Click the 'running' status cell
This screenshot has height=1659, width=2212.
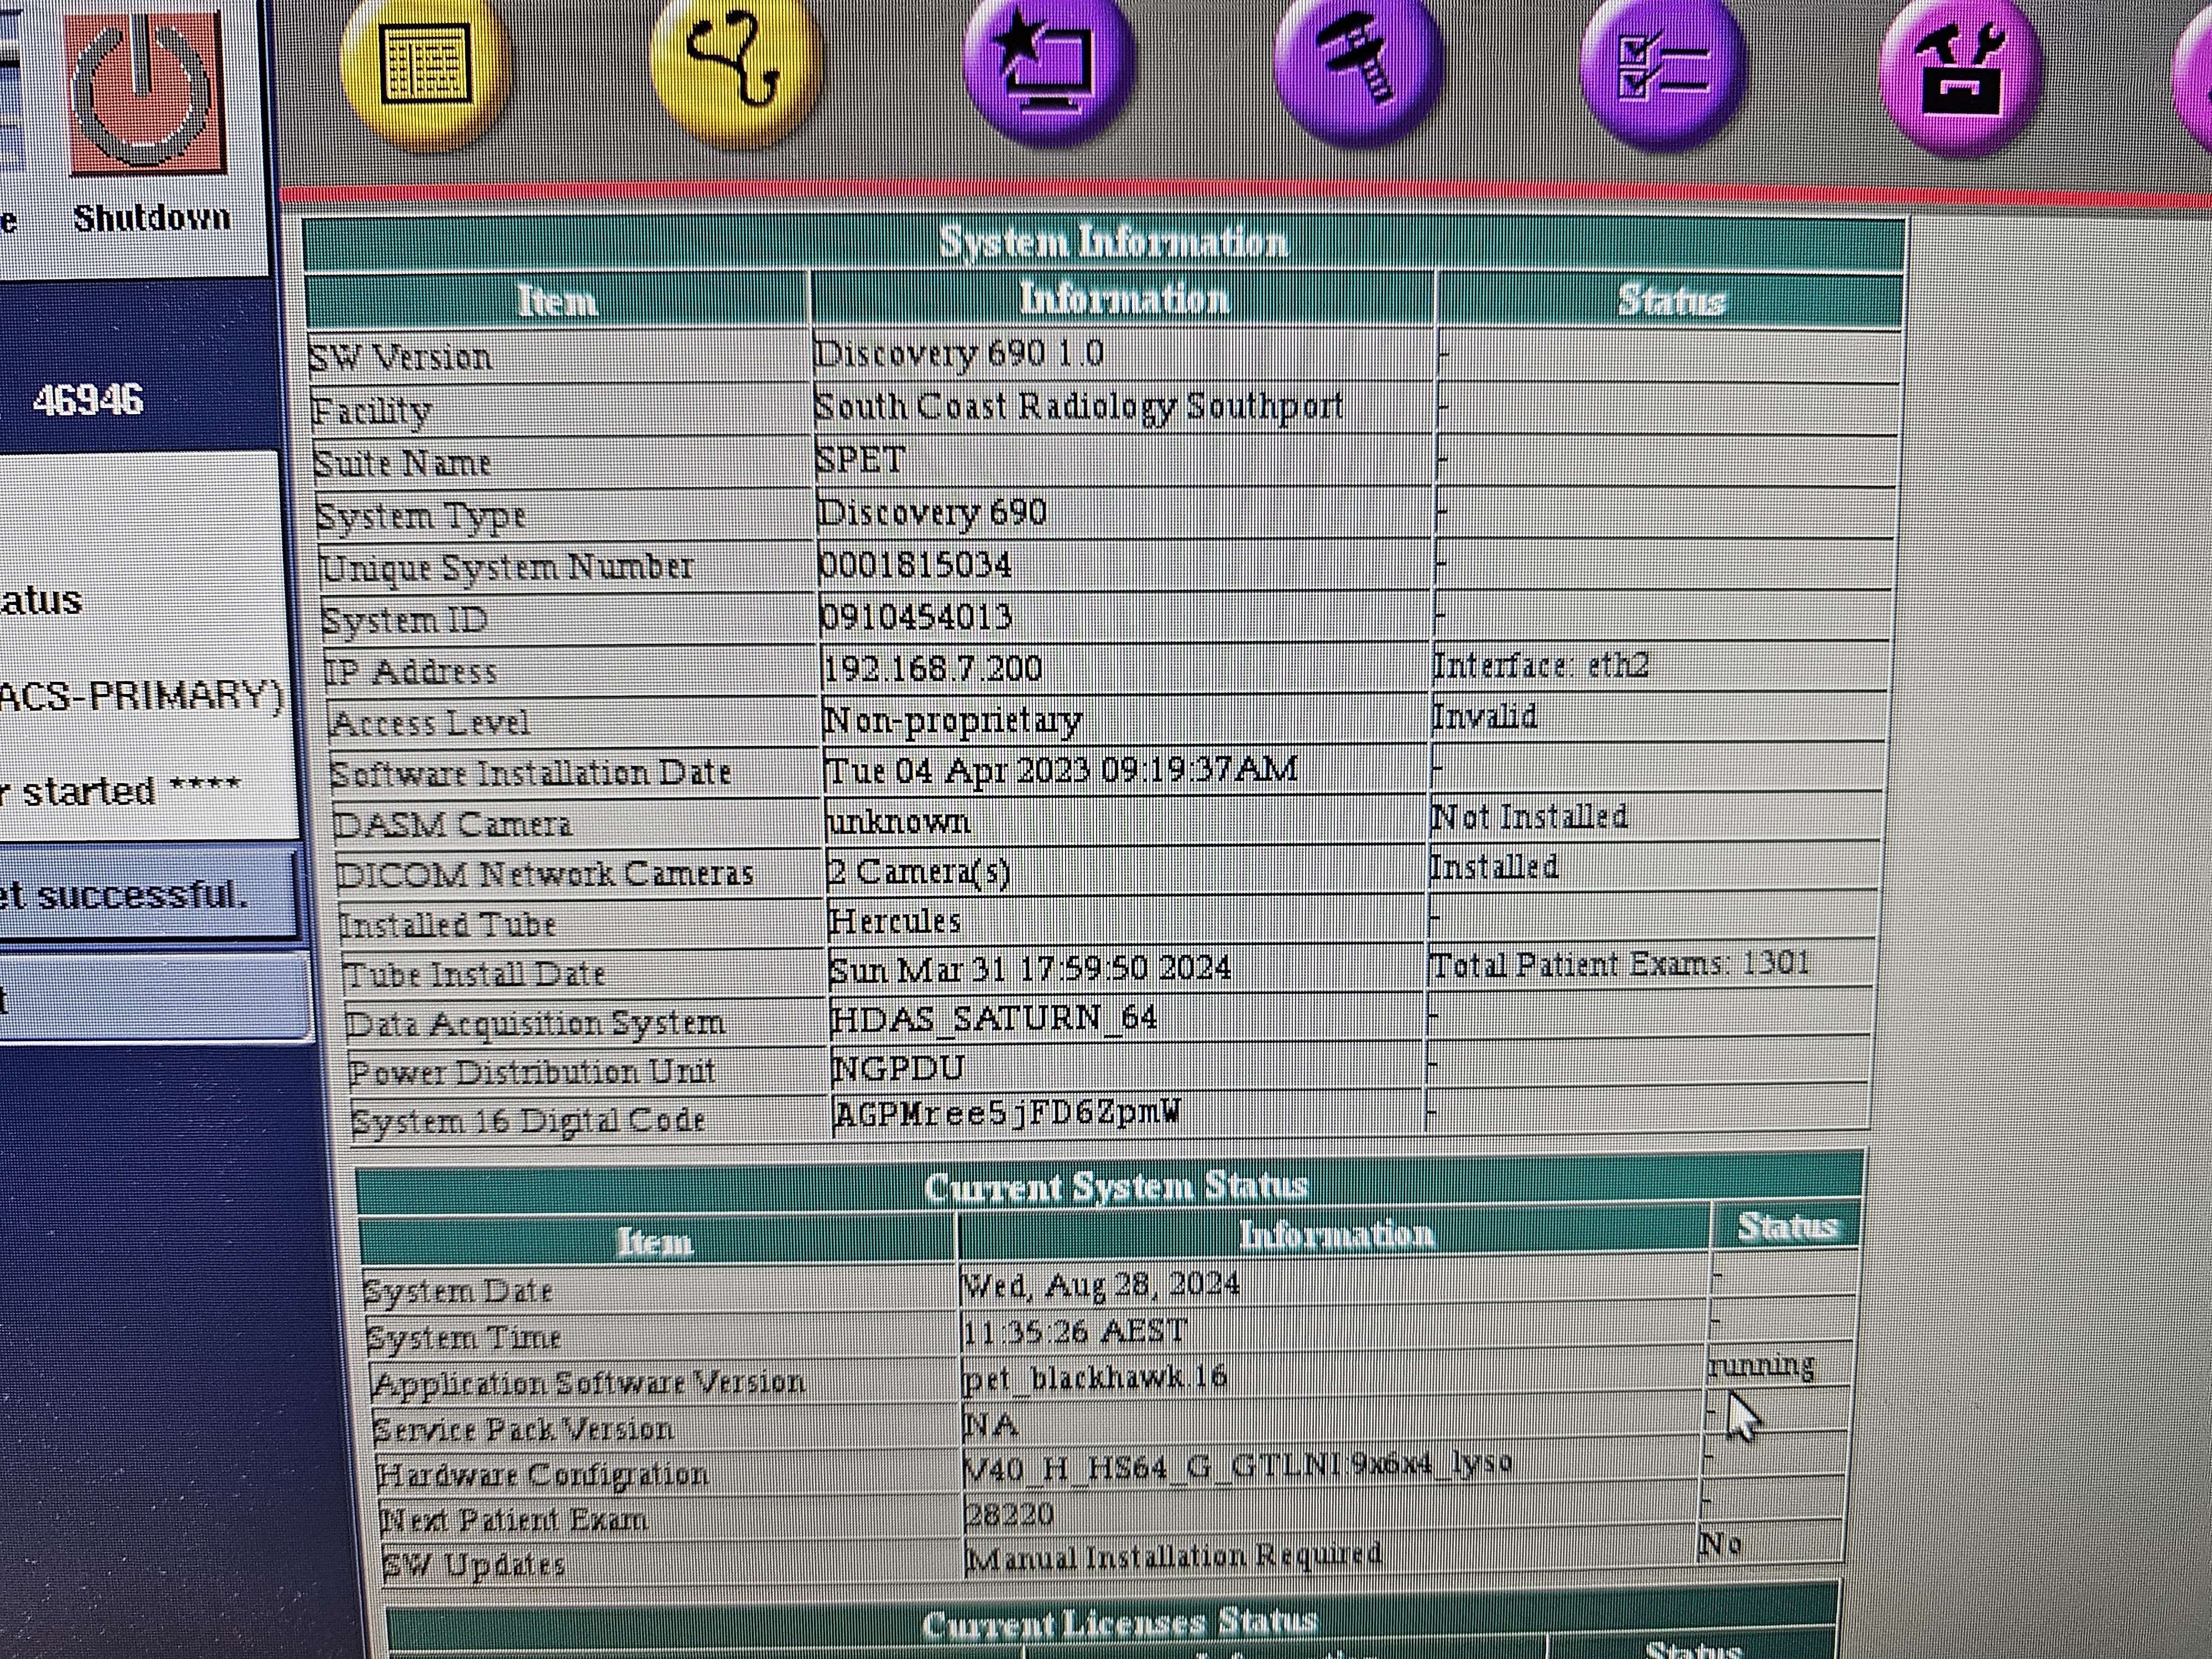pos(1761,1365)
